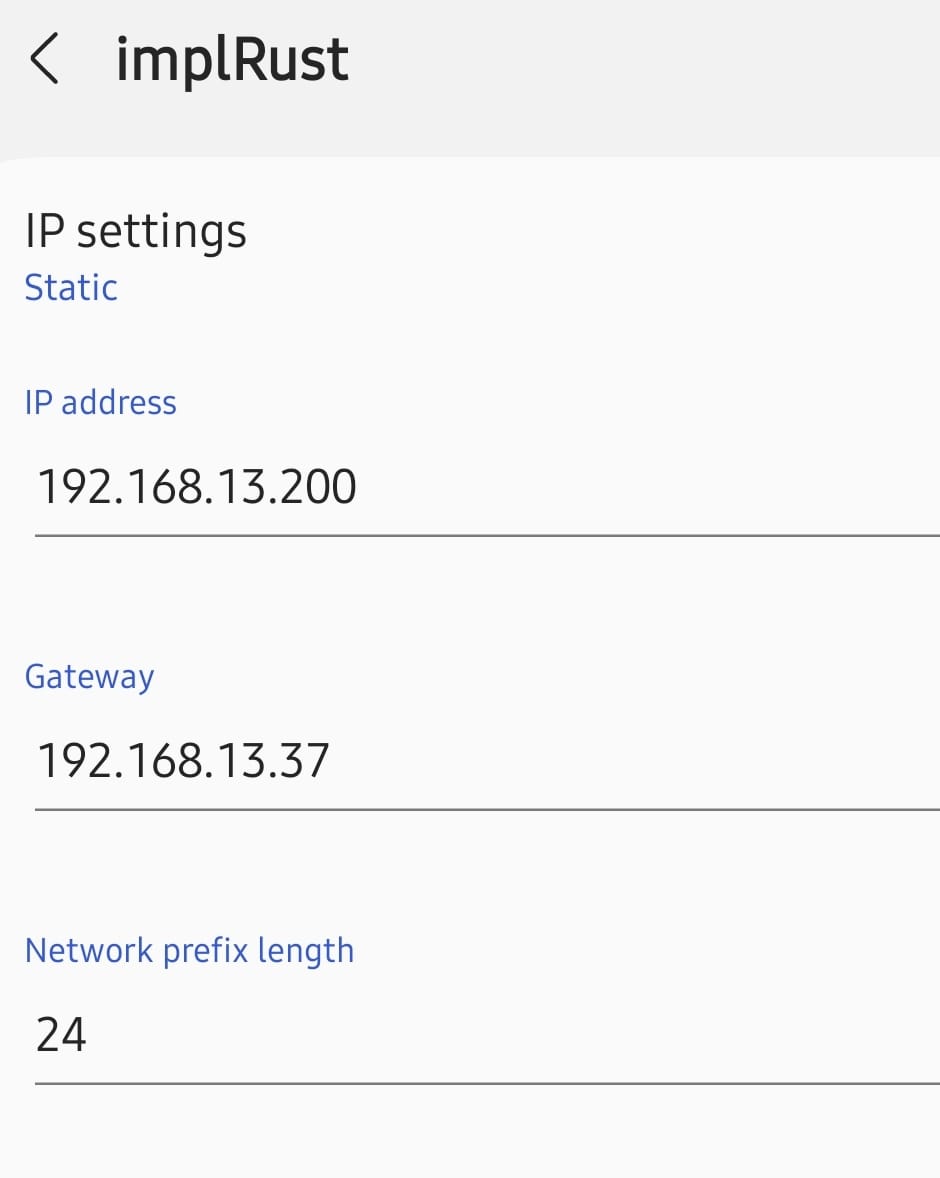Click the 168 octet in the Gateway
940x1178 pixels.
152,761
